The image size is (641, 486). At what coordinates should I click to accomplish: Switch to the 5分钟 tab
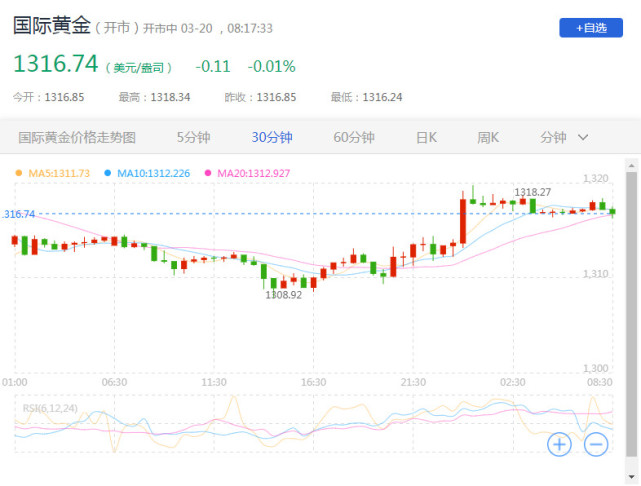pos(193,137)
